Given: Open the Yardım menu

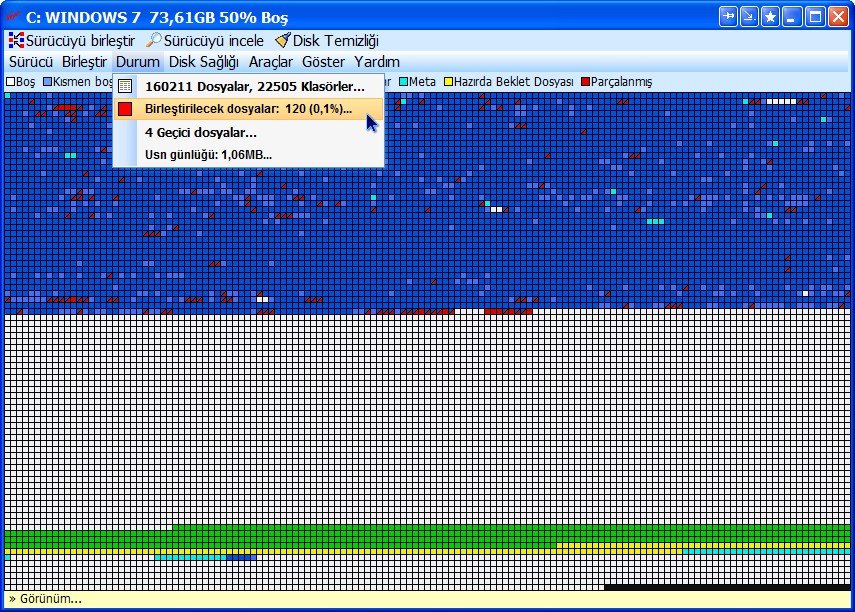Looking at the screenshot, I should 377,62.
